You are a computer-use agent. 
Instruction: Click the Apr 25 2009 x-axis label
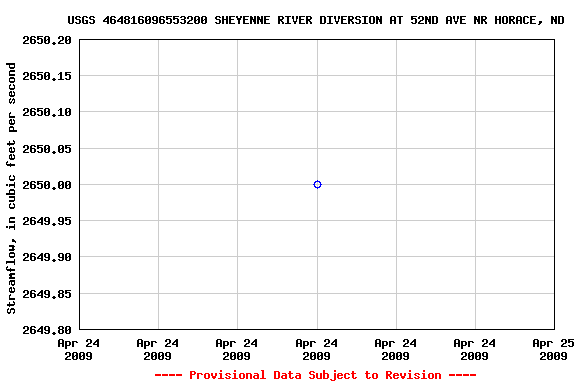click(x=553, y=349)
